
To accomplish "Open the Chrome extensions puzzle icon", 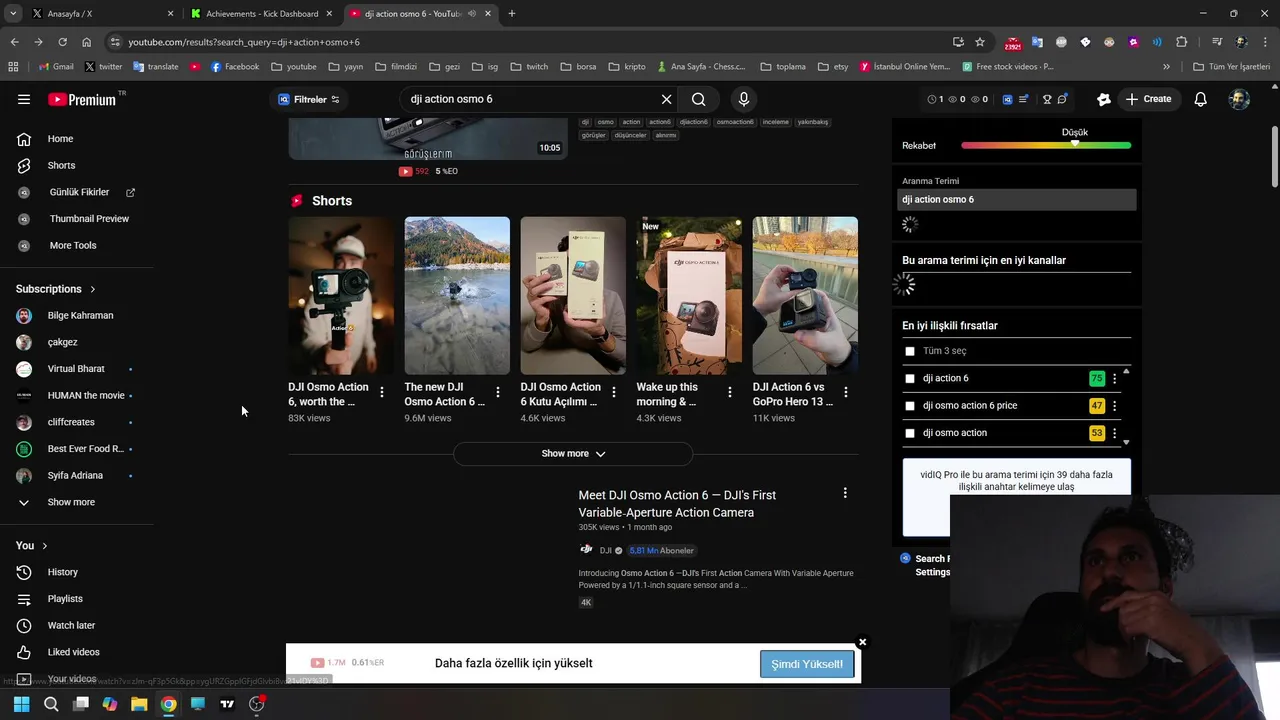I will (1182, 42).
